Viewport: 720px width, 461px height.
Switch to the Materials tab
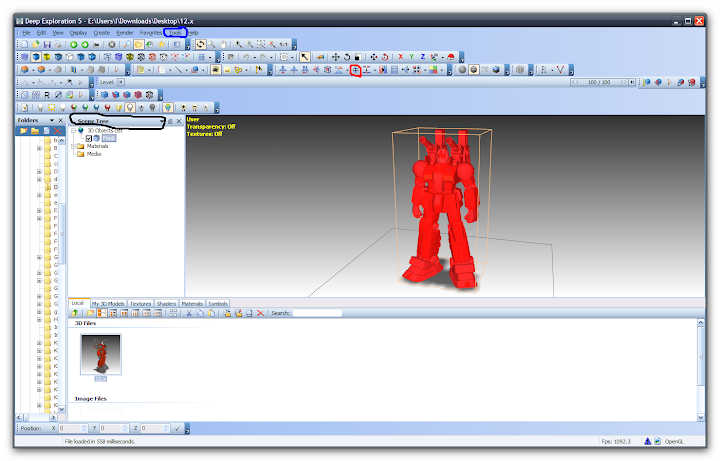[192, 304]
